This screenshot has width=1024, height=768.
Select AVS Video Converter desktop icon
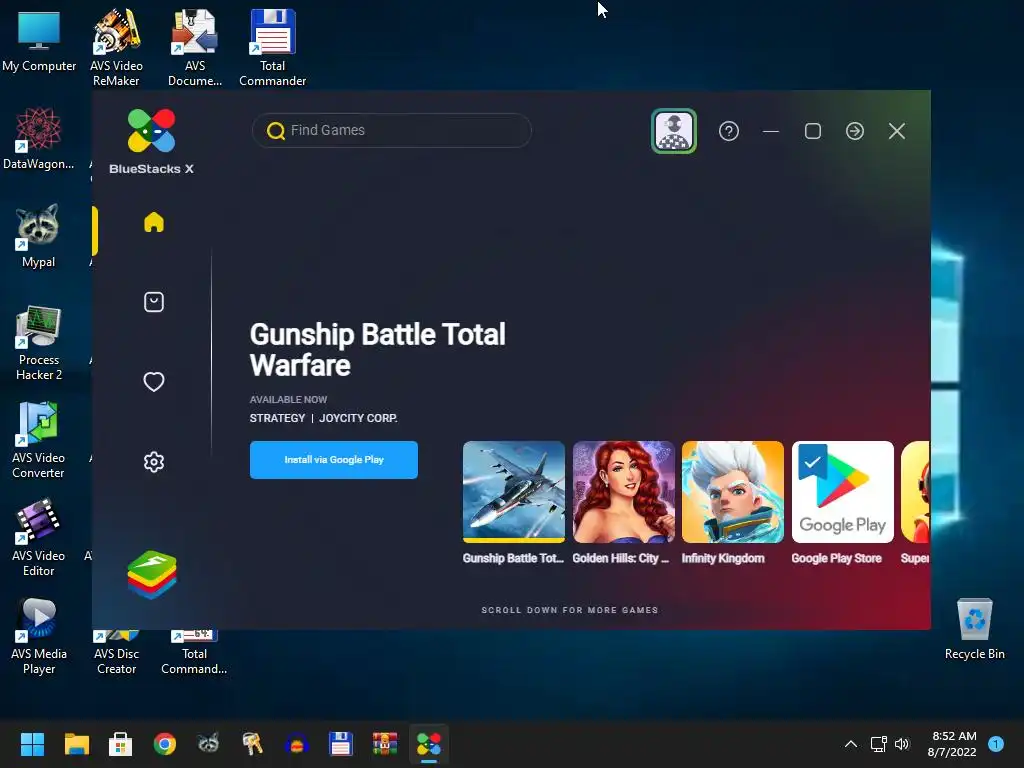(x=38, y=440)
